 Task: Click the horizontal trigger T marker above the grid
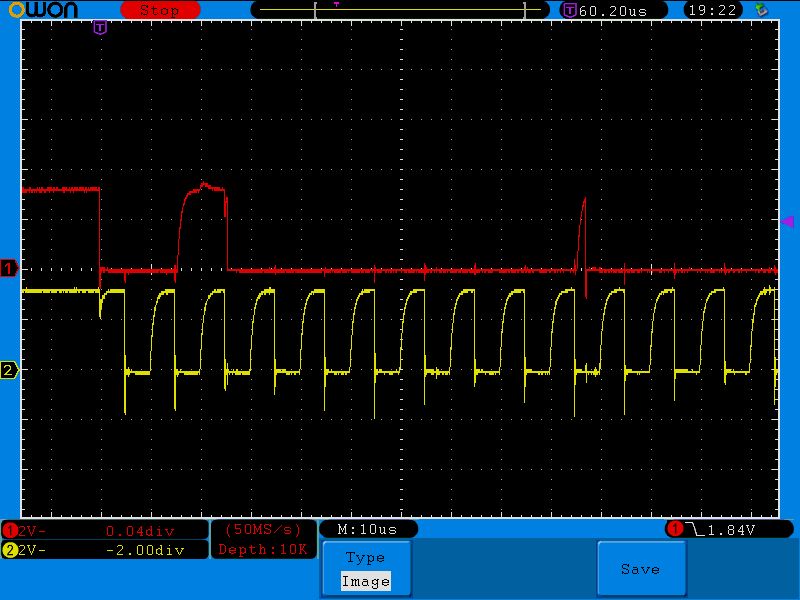100,27
